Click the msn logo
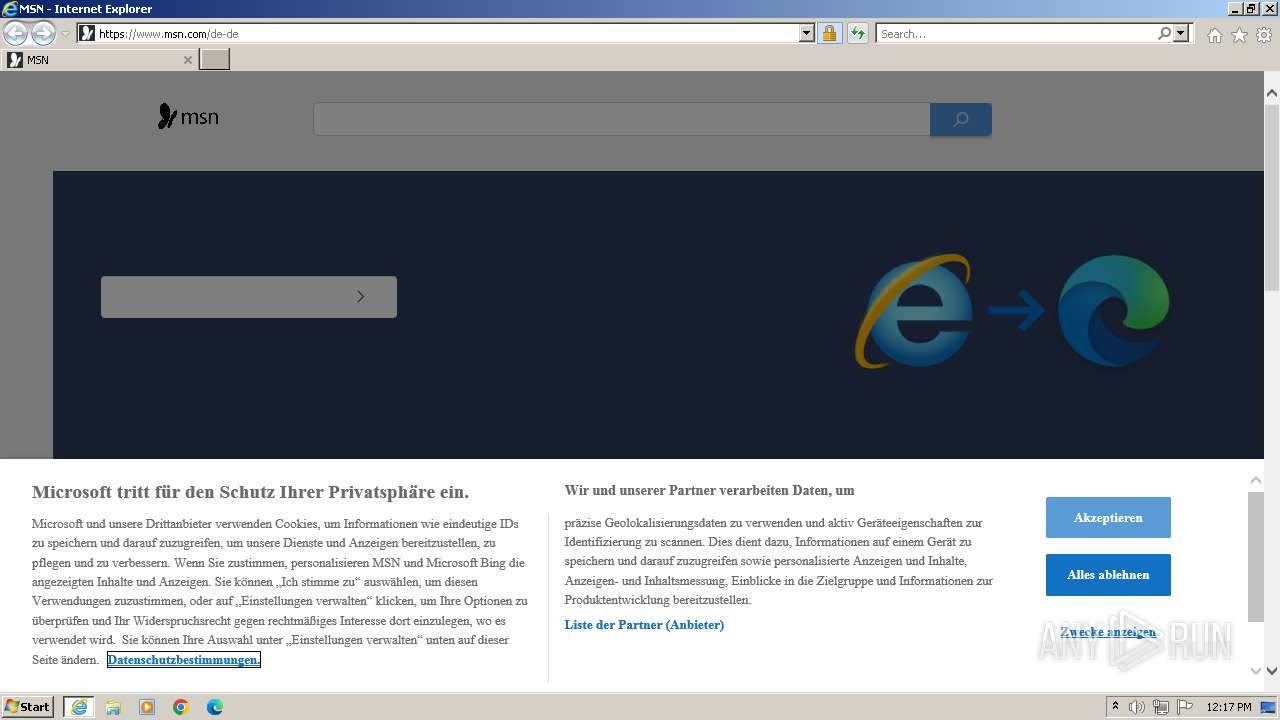This screenshot has height=720, width=1280. (188, 118)
